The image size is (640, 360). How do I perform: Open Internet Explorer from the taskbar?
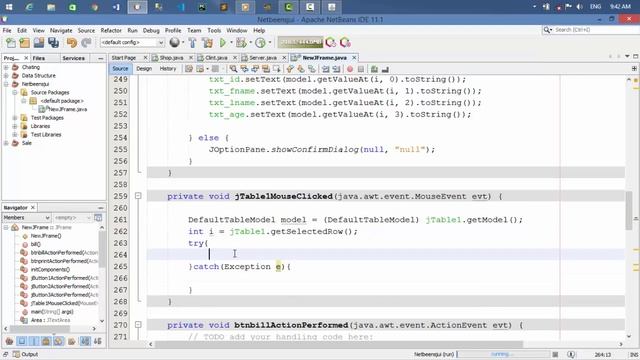(x=29, y=7)
